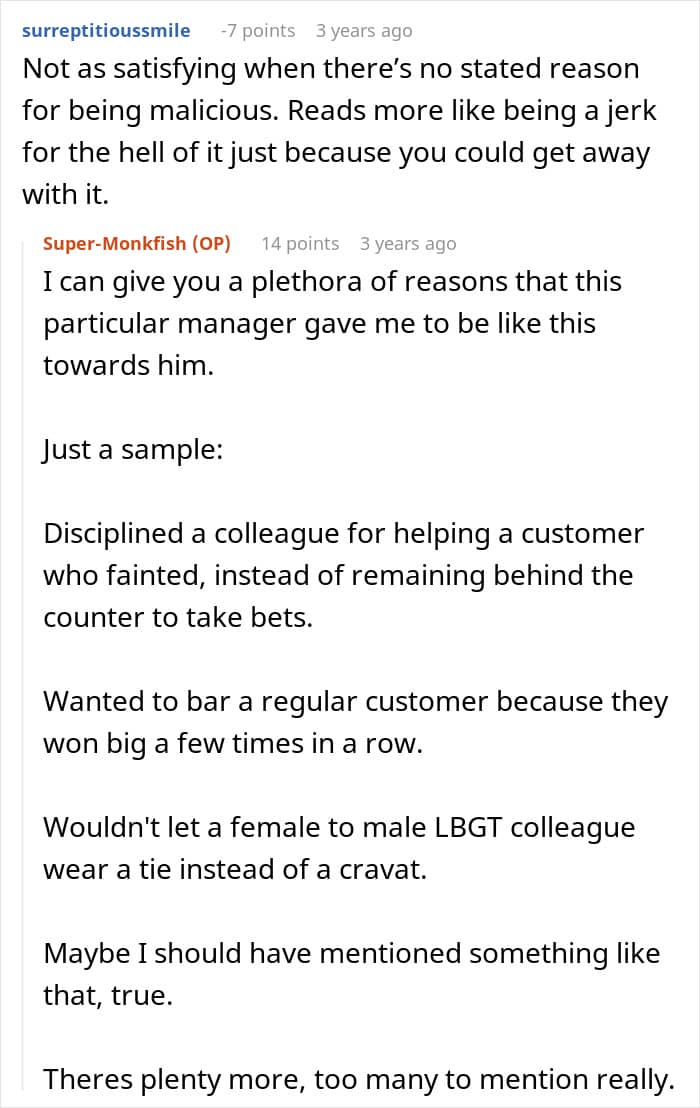This screenshot has height=1108, width=700.
Task: Click the 'Disciplined a colleague for helping' line
Action: pyautogui.click(x=343, y=534)
